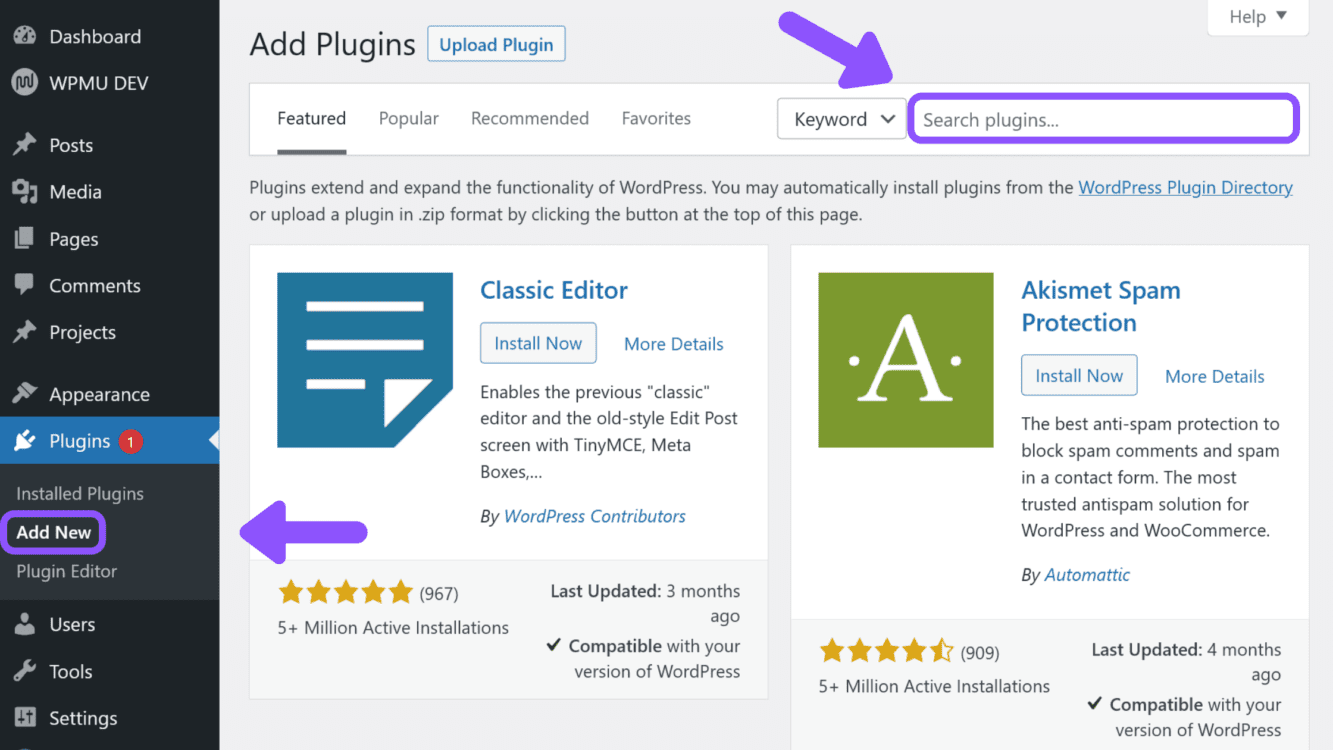Select the Tools wrench icon
The height and width of the screenshot is (750, 1333).
[x=25, y=671]
